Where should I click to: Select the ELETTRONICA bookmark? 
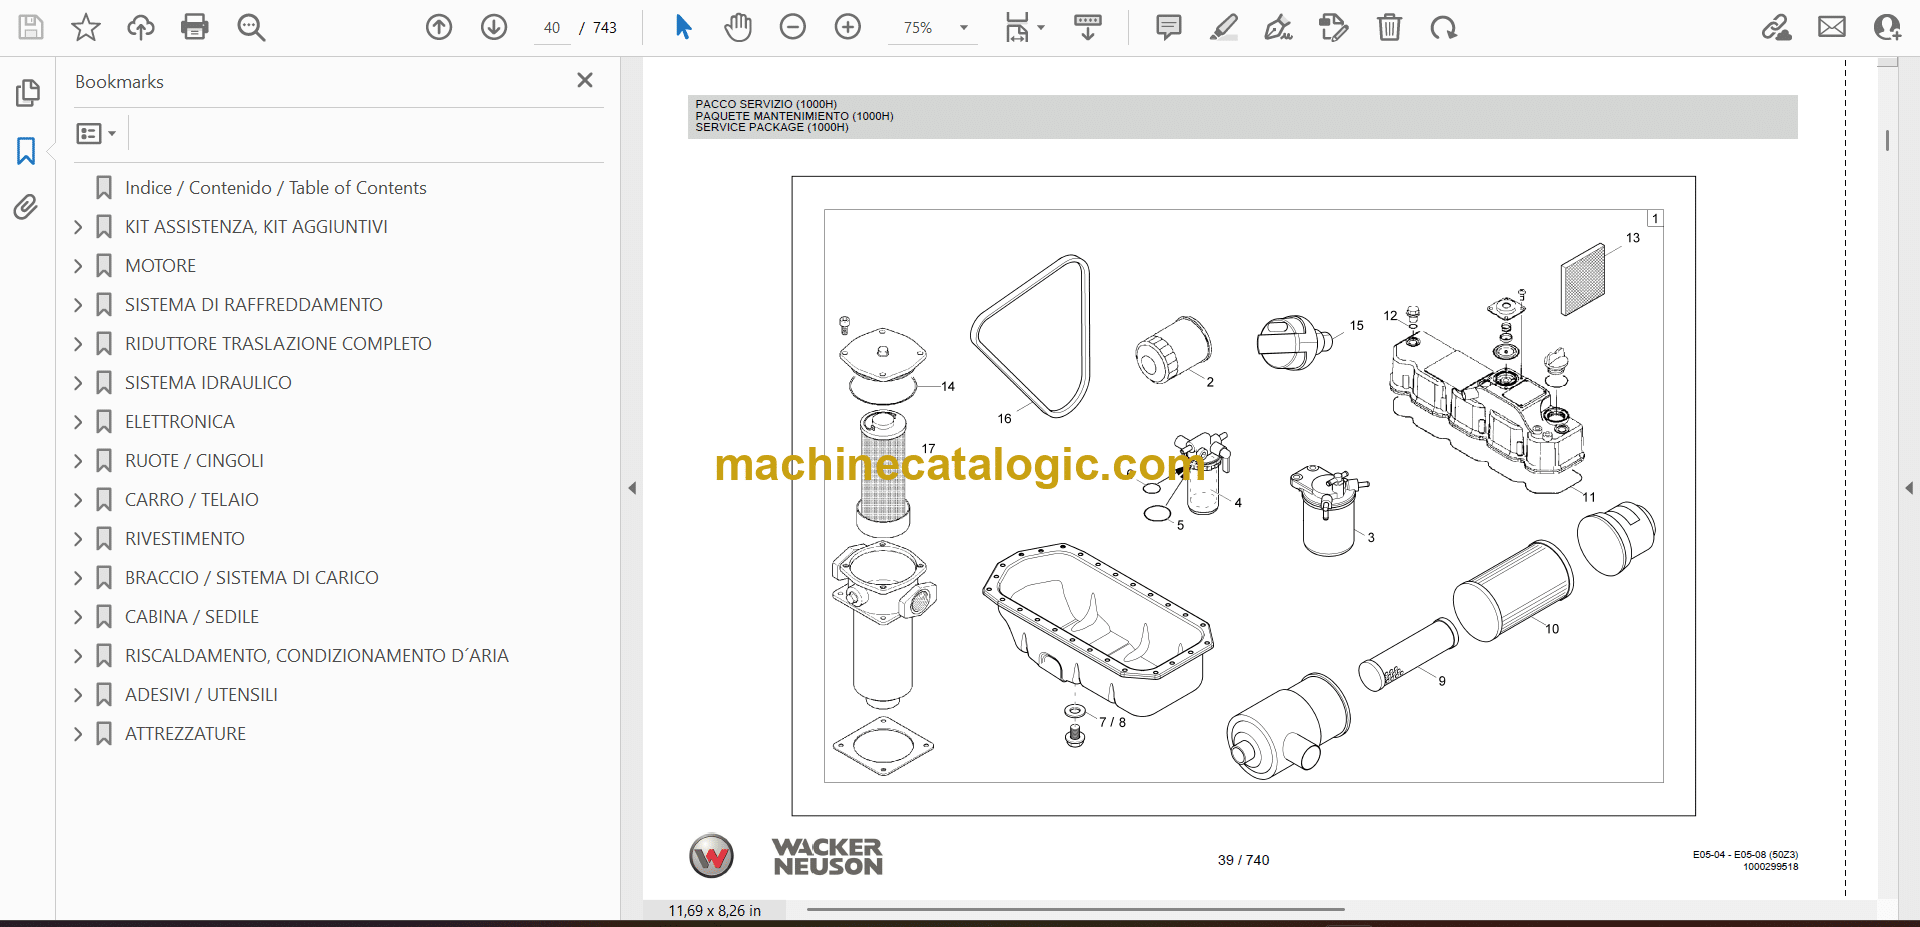point(180,422)
